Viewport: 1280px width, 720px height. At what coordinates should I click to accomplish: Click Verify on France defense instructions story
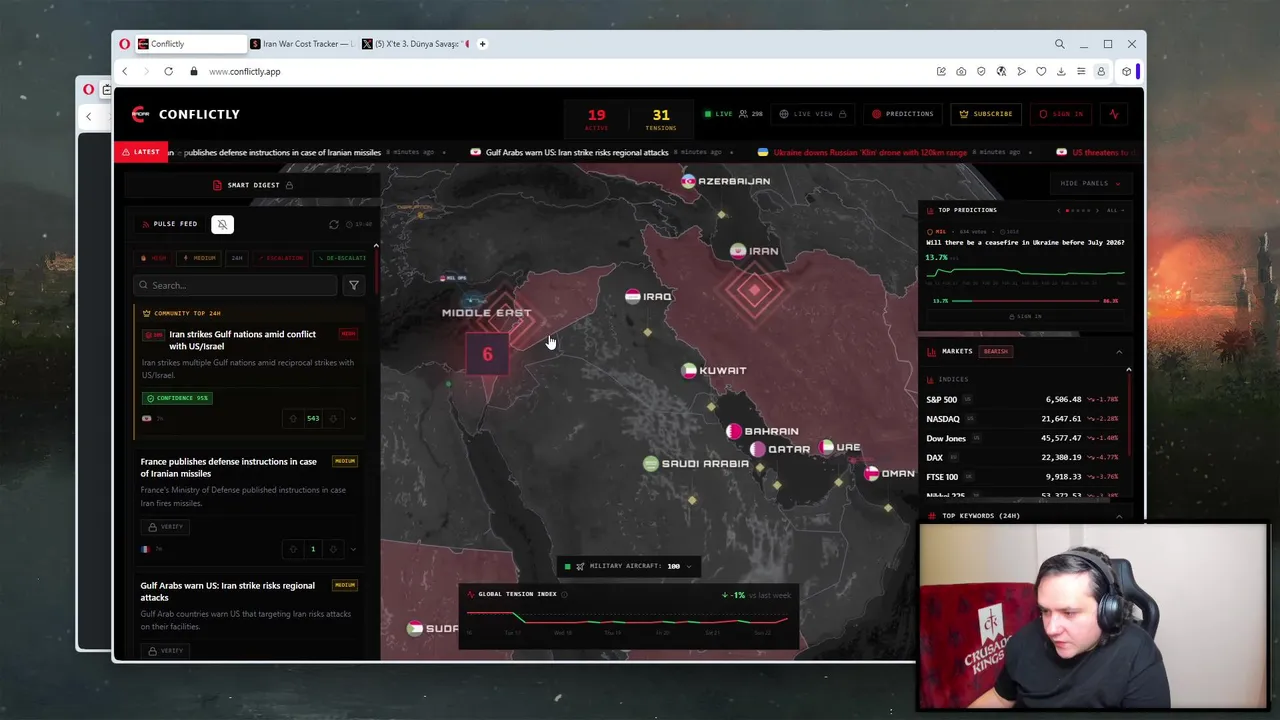click(165, 527)
